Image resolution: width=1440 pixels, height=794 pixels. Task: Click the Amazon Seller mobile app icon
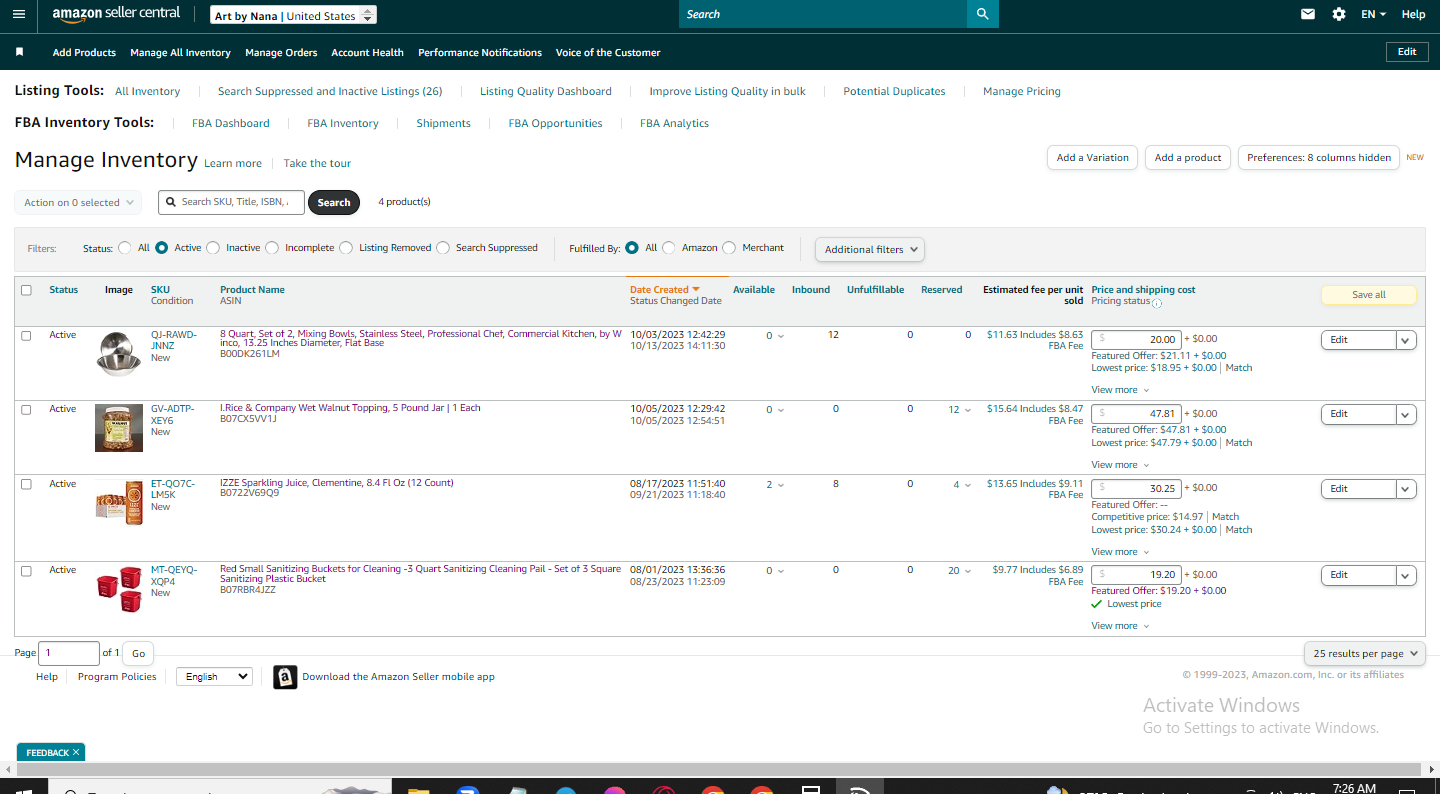(x=285, y=677)
